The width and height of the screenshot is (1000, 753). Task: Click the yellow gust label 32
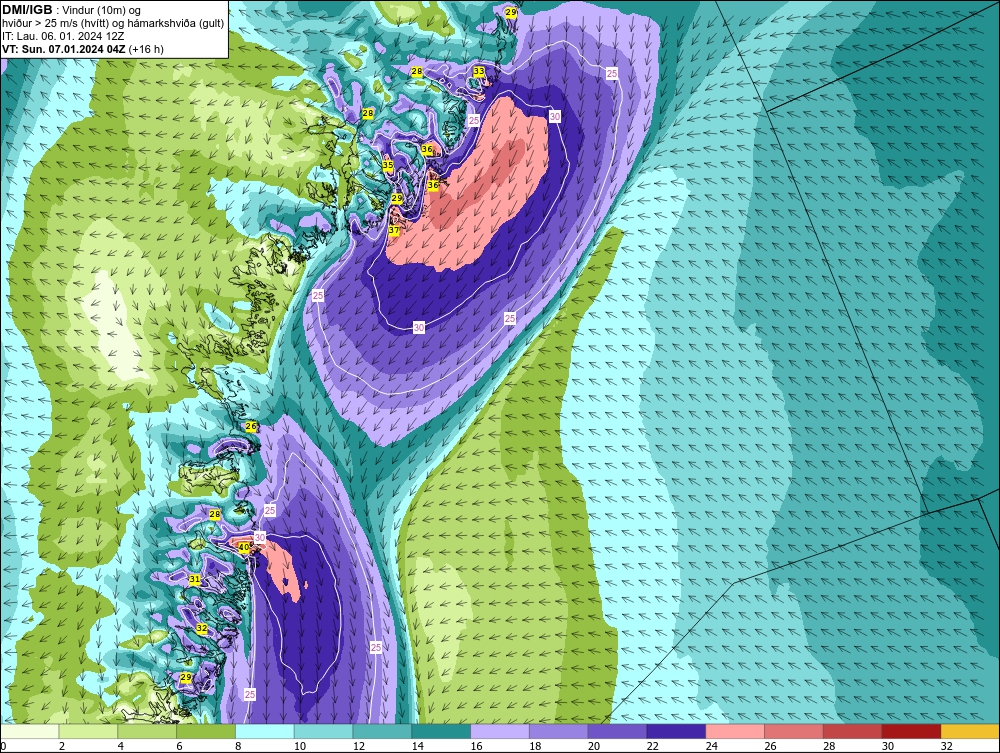coord(202,628)
